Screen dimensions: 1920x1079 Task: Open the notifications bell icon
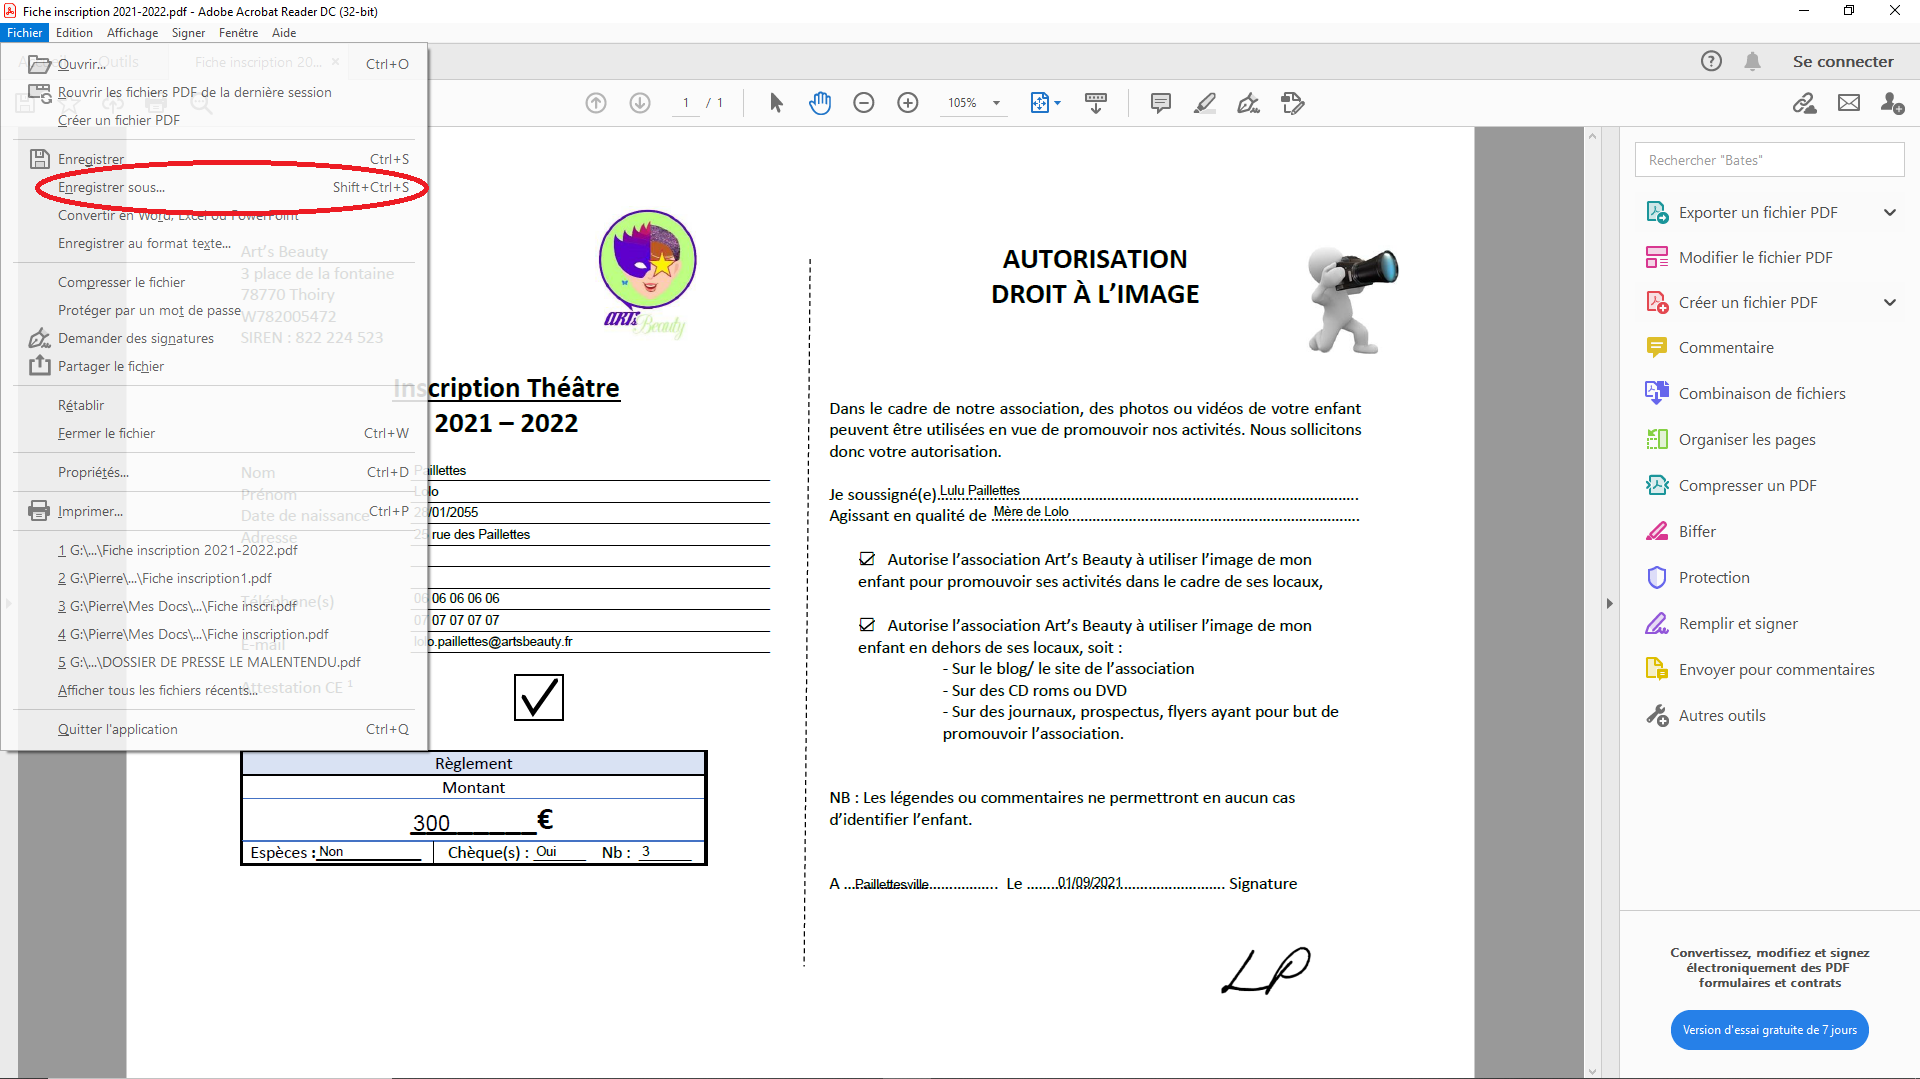[x=1752, y=61]
